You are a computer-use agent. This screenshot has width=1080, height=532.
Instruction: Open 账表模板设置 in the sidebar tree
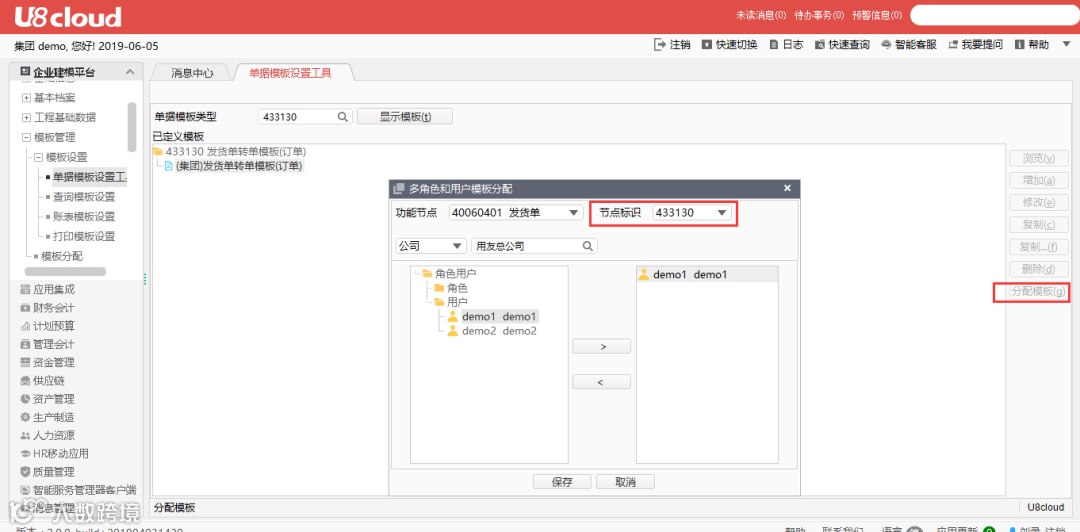pos(84,216)
